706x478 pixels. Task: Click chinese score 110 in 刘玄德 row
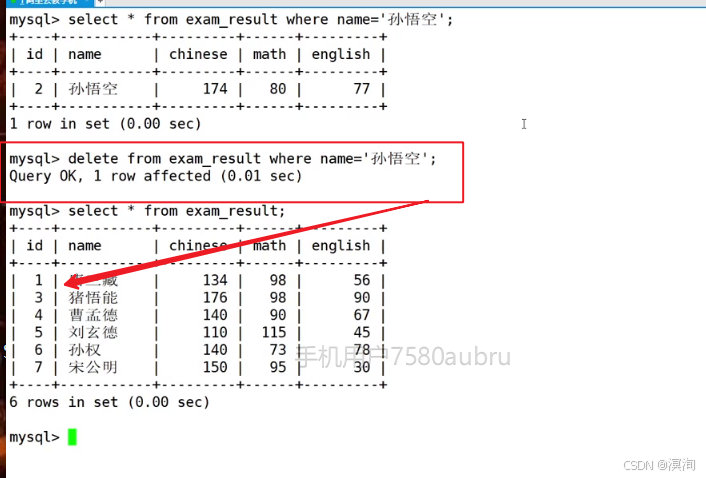215,332
